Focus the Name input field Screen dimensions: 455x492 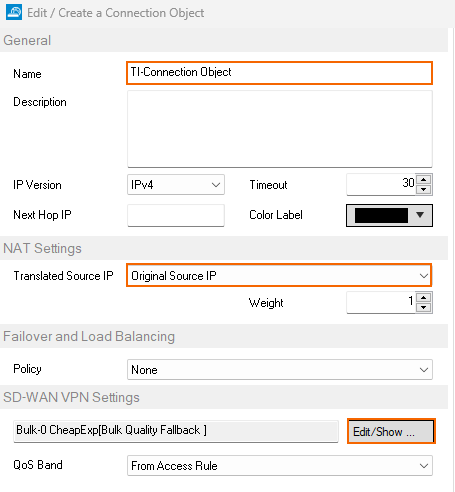click(279, 73)
